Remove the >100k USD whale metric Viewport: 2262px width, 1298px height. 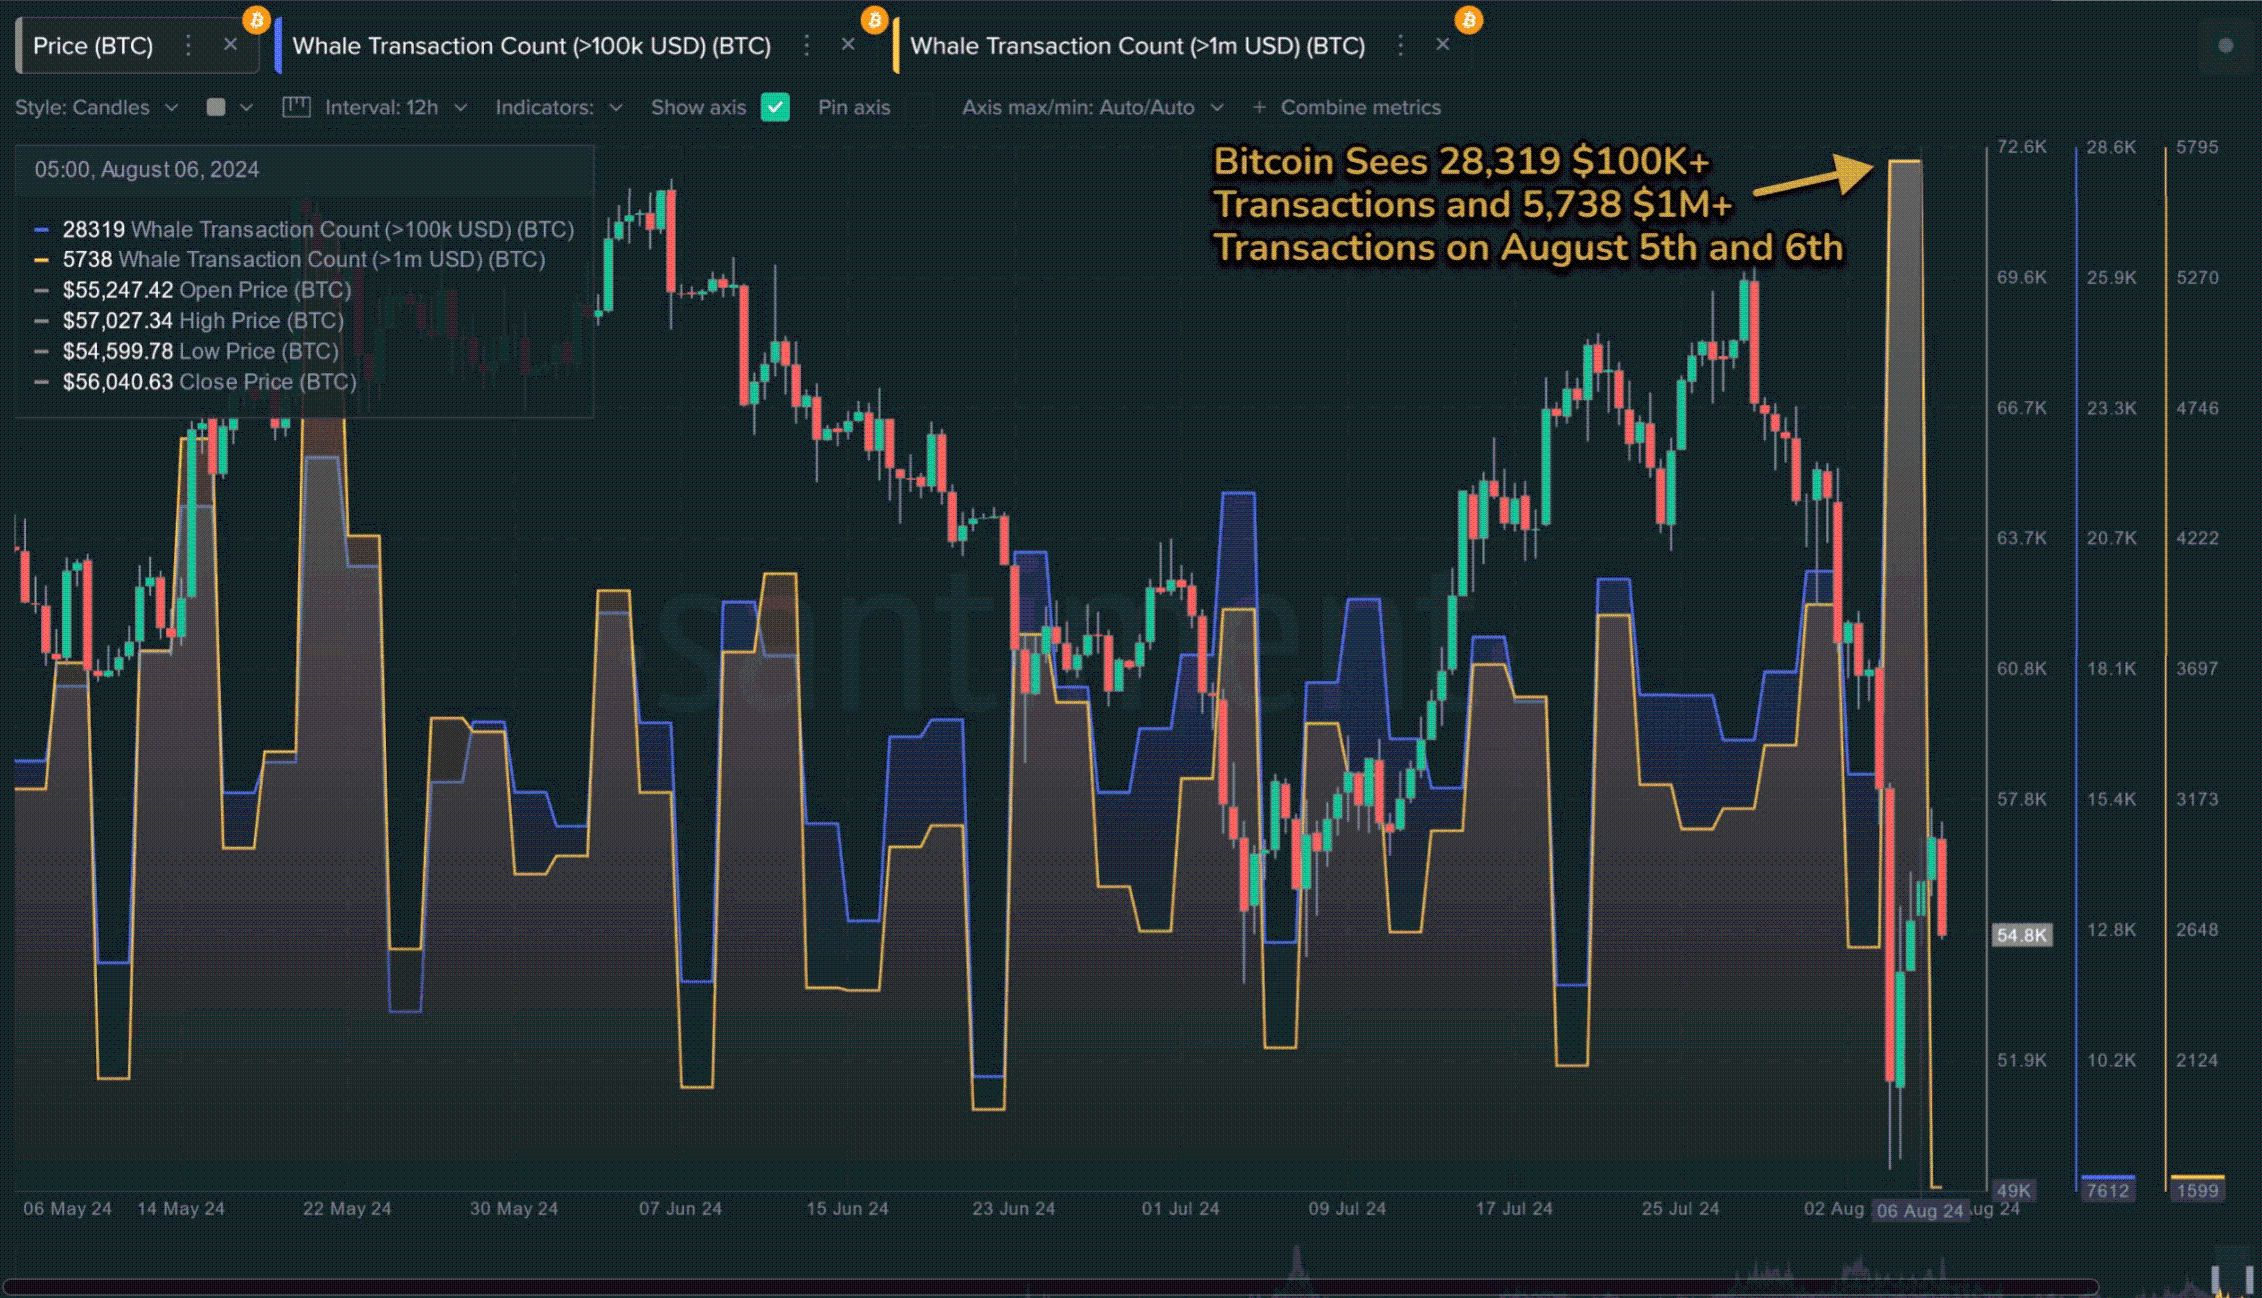(x=848, y=45)
